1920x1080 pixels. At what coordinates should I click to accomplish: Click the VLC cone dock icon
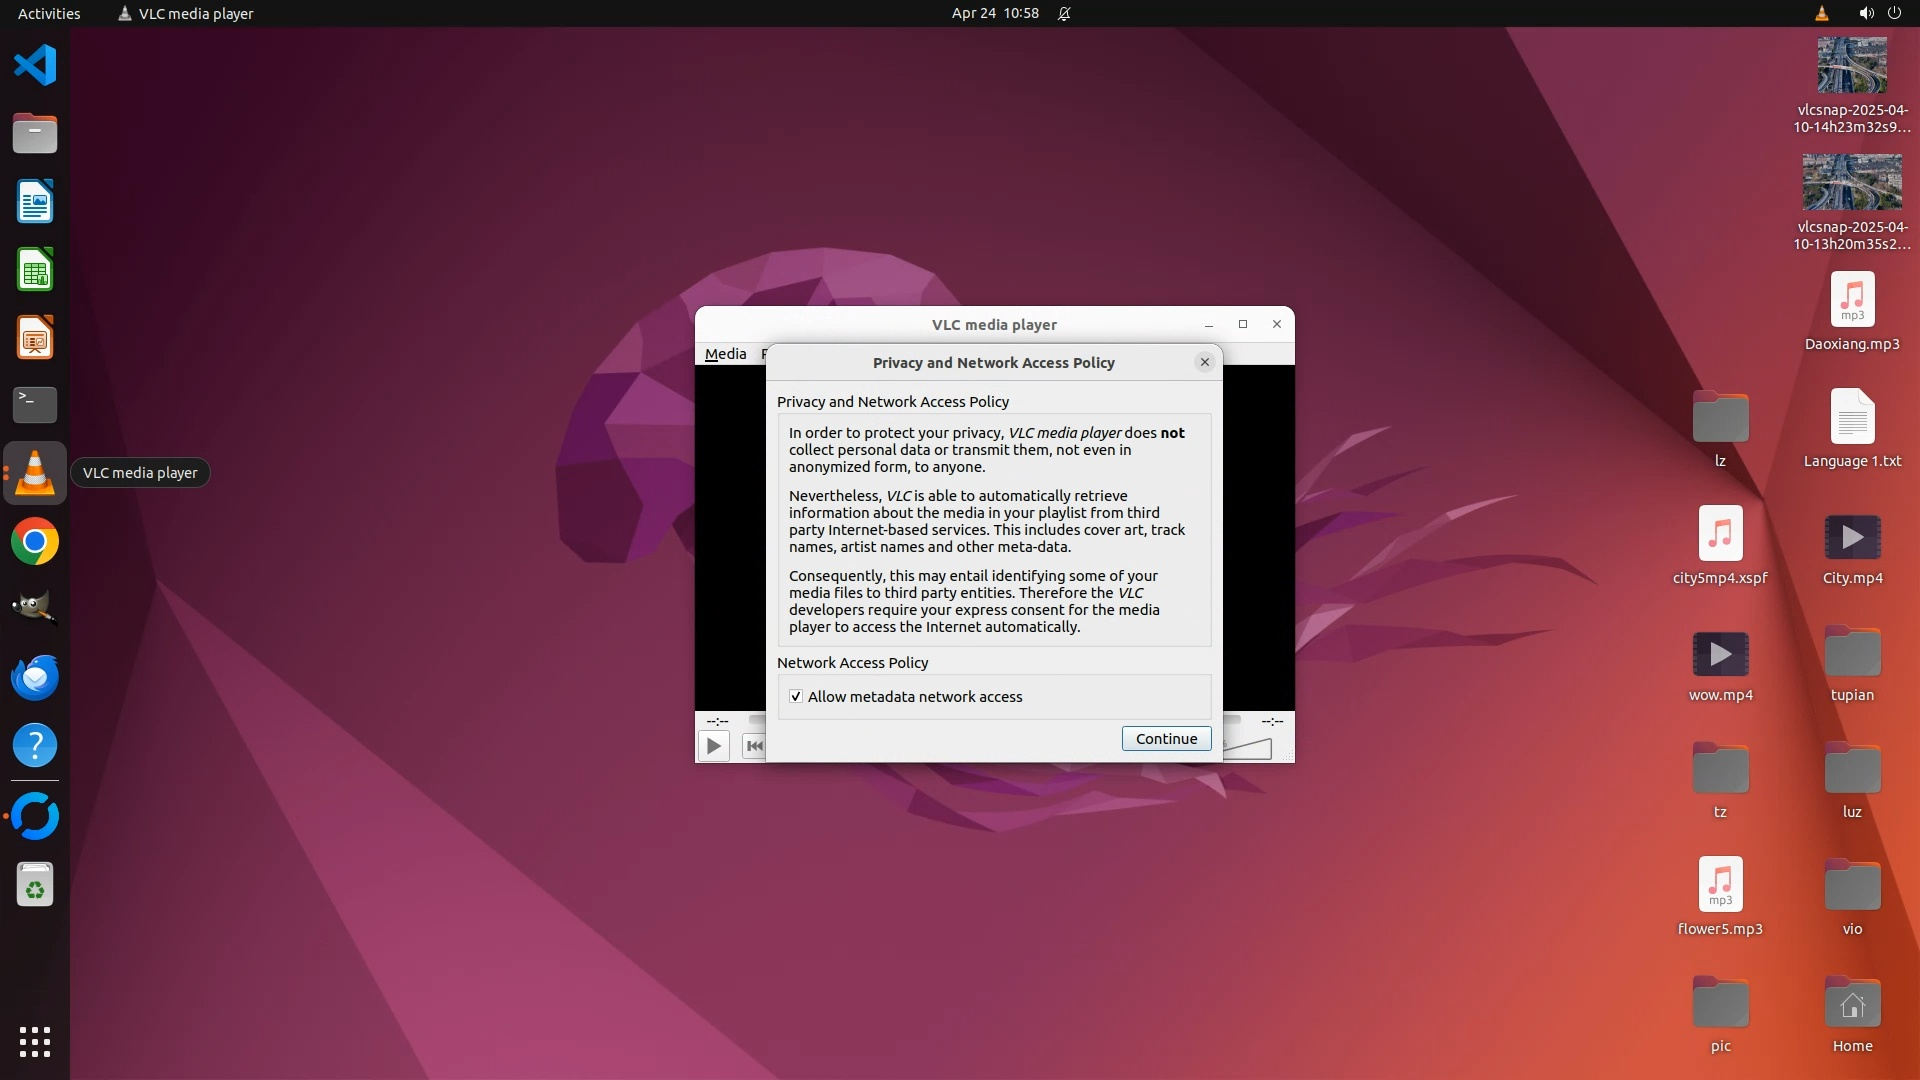point(35,473)
